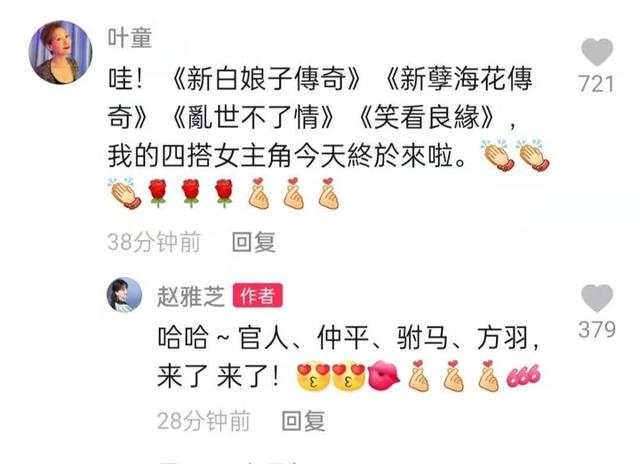Tap the first red rose emoji

click(x=158, y=193)
